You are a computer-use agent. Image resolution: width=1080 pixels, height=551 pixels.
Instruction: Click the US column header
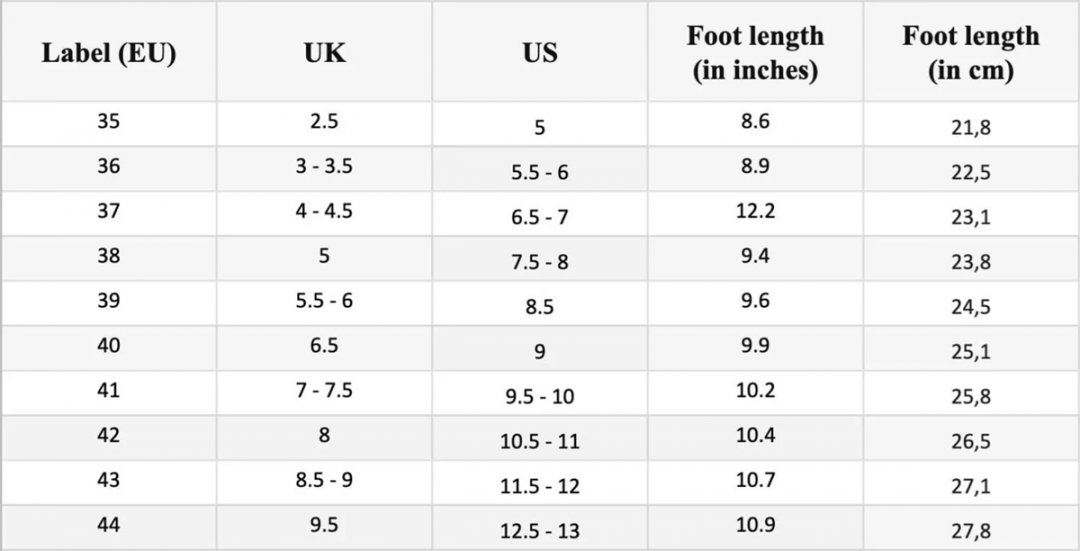click(540, 52)
